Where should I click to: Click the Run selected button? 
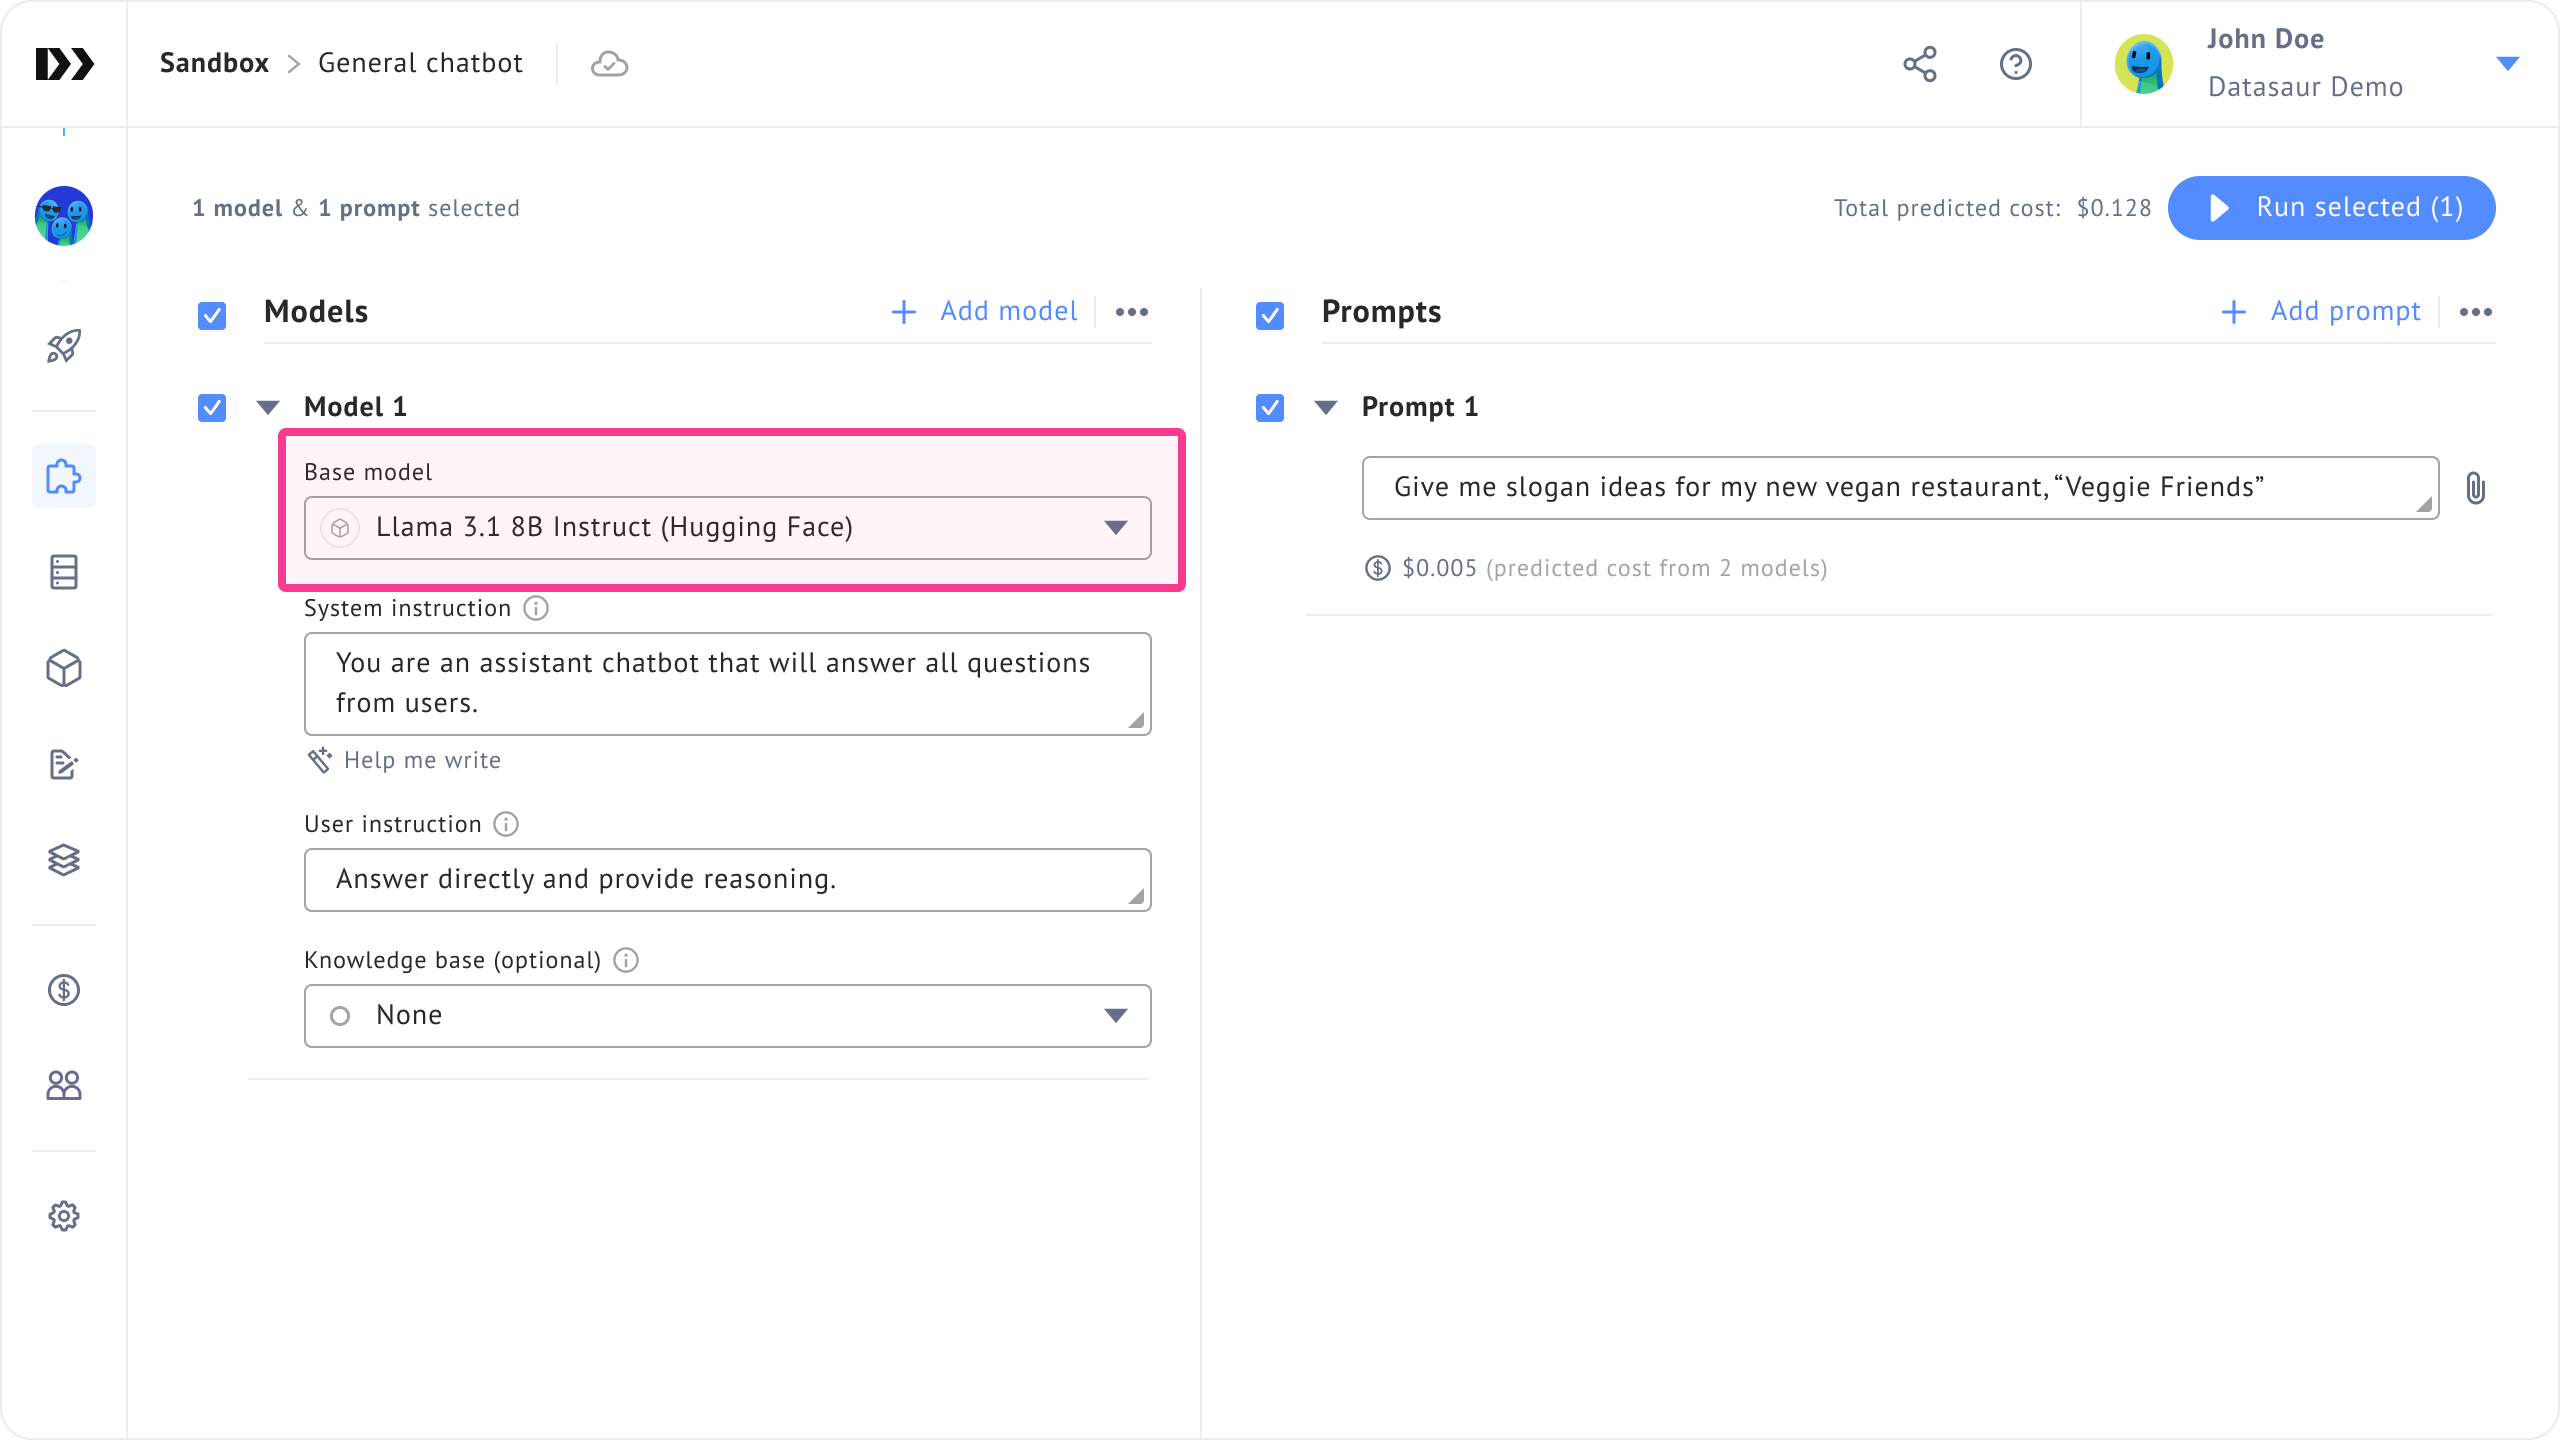pos(2331,208)
